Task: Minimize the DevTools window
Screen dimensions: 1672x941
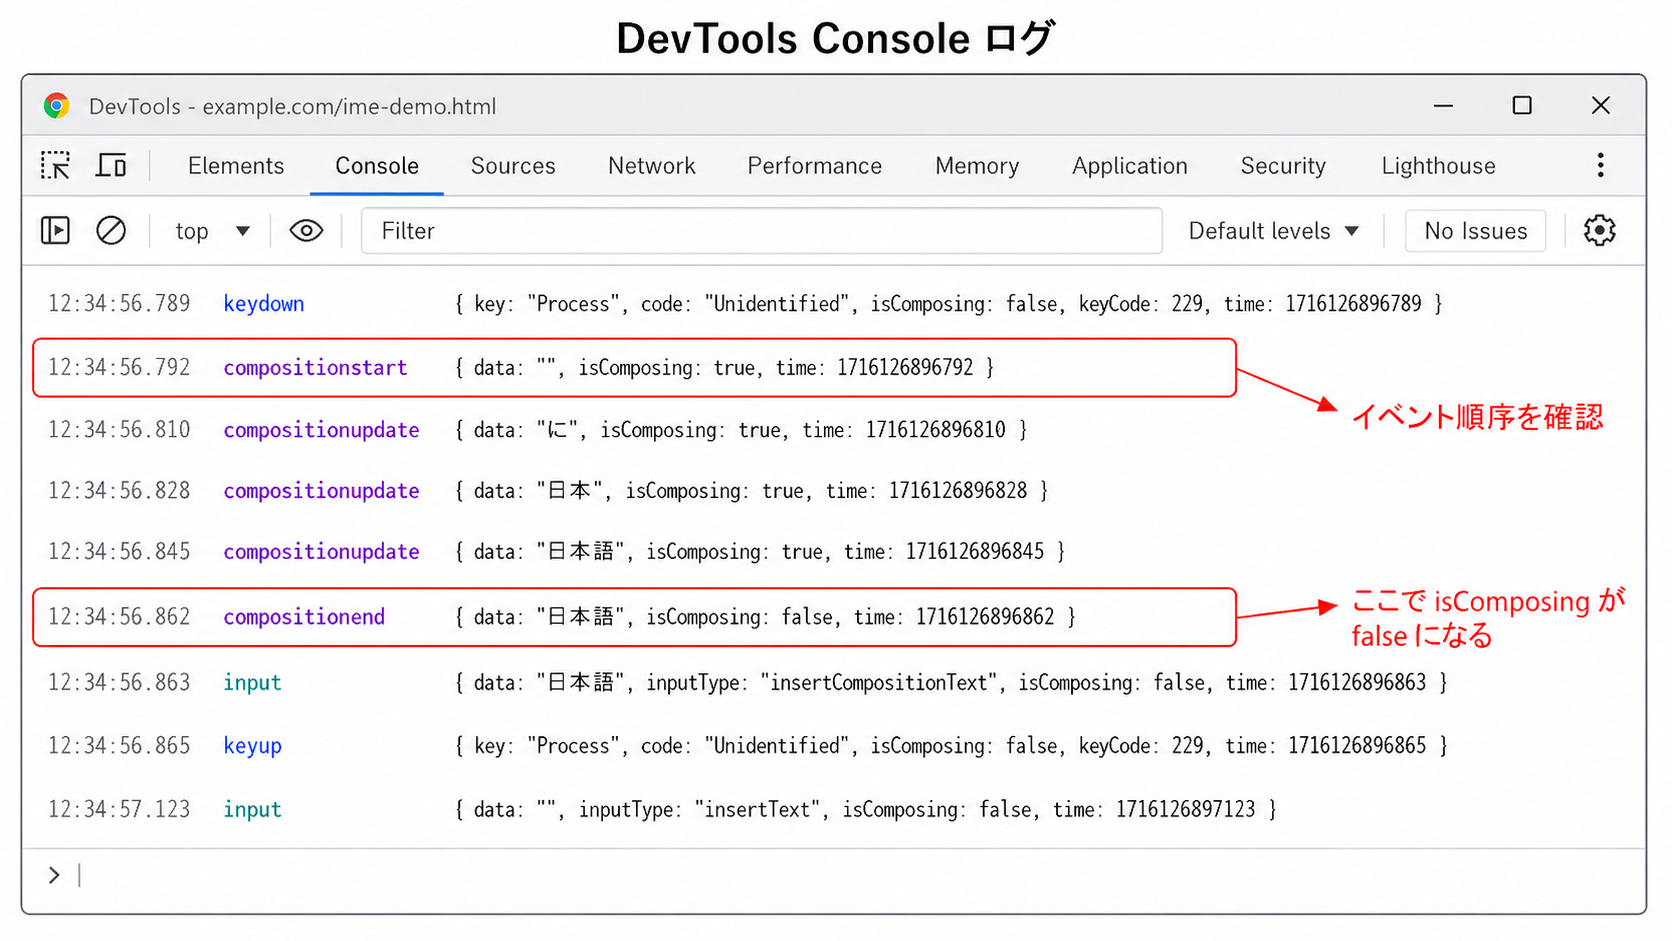Action: (1443, 106)
